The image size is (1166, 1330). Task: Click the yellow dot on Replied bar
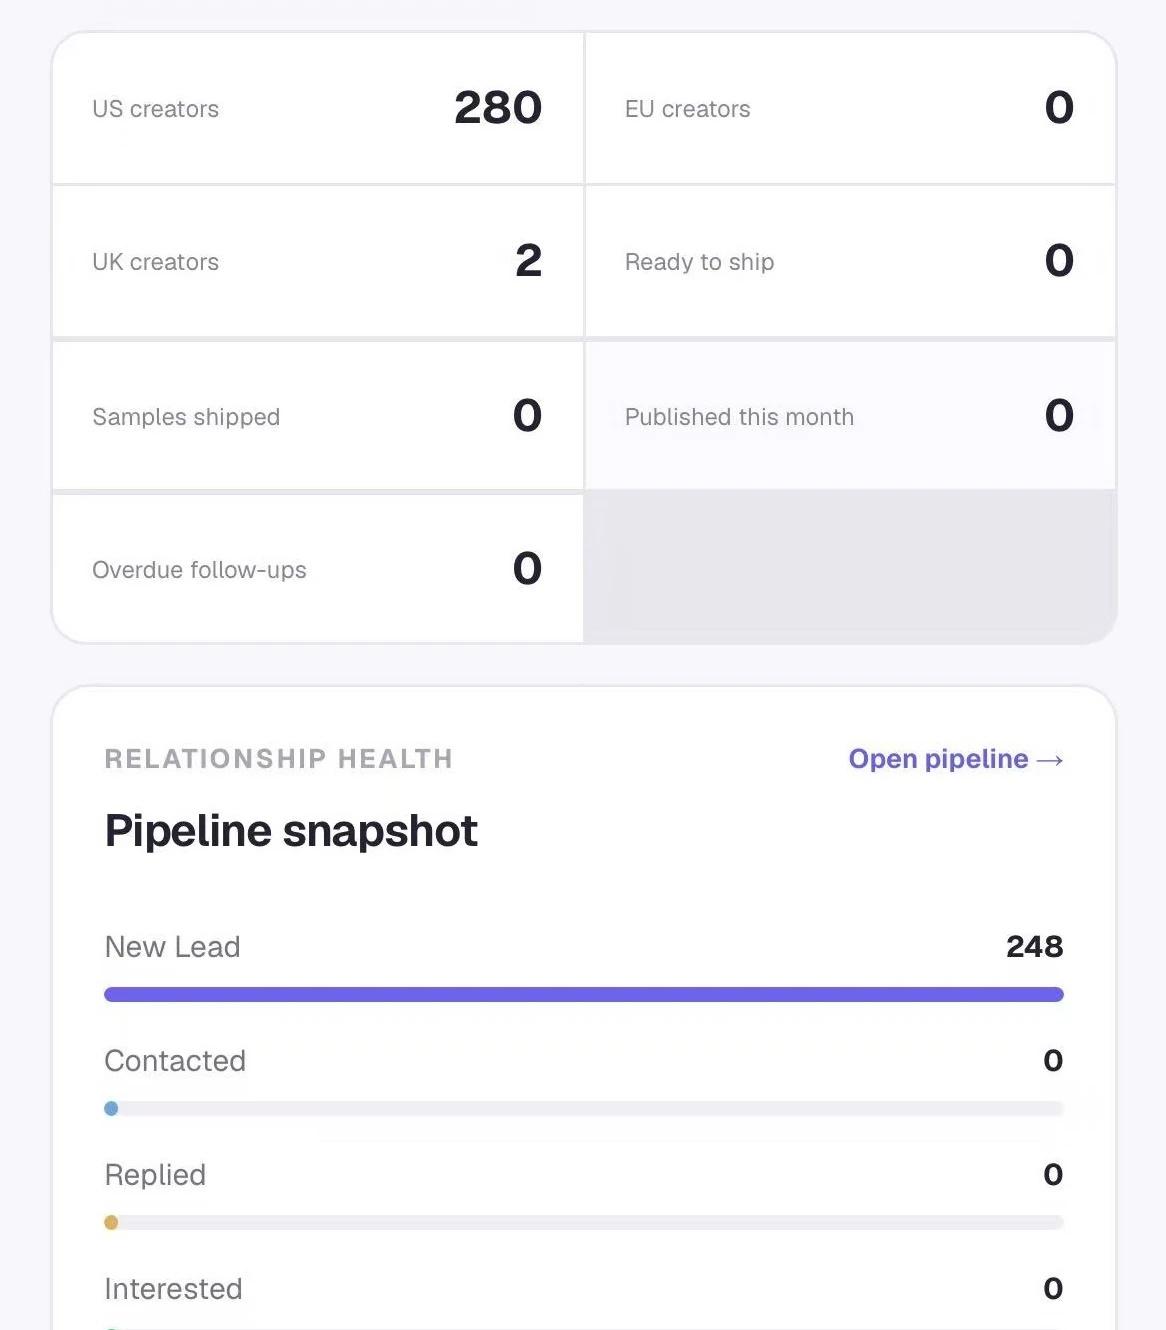111,1222
